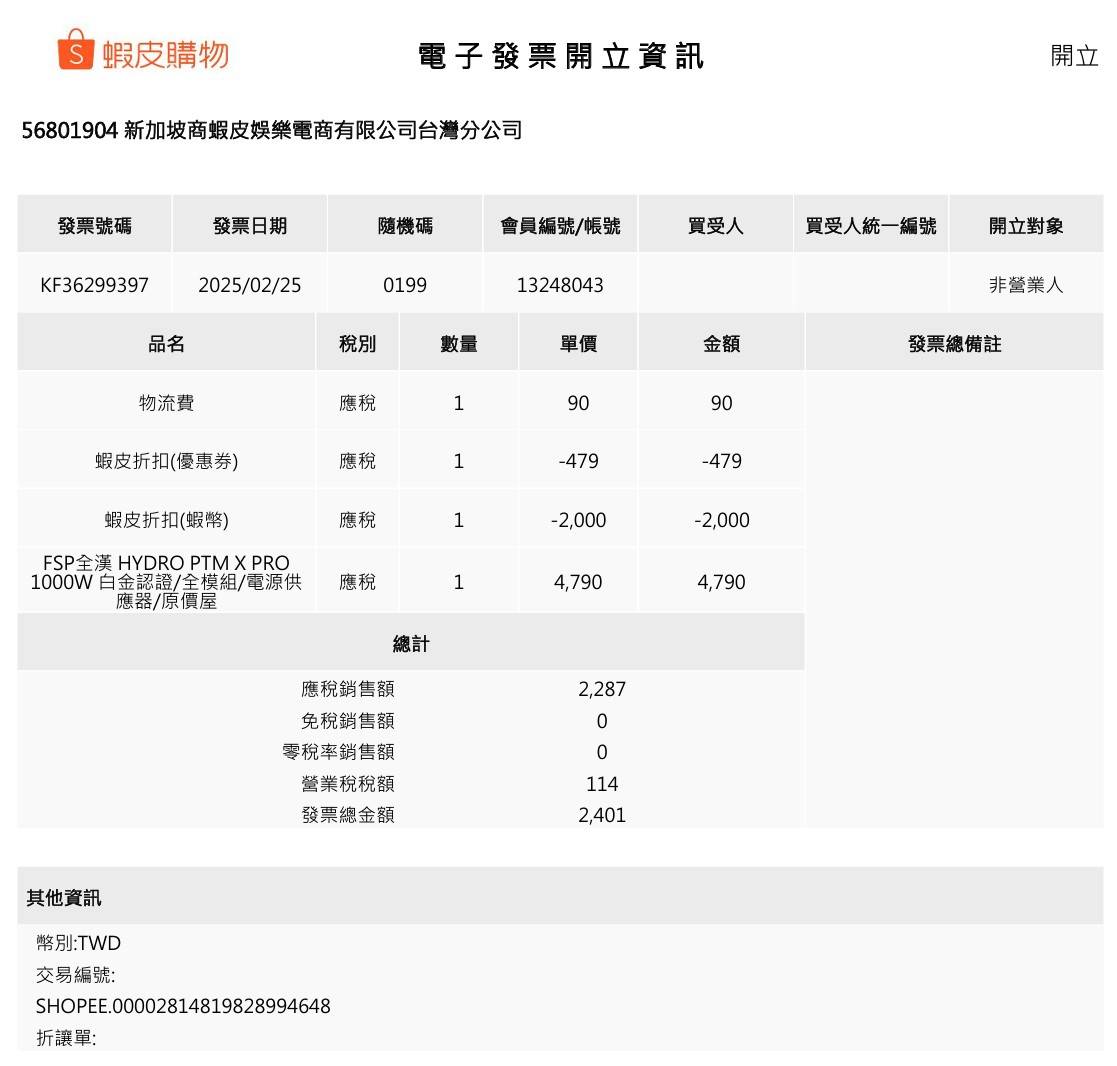This screenshot has height=1066, width=1117.
Task: Click the 折讓單: label
Action: tap(66, 1037)
